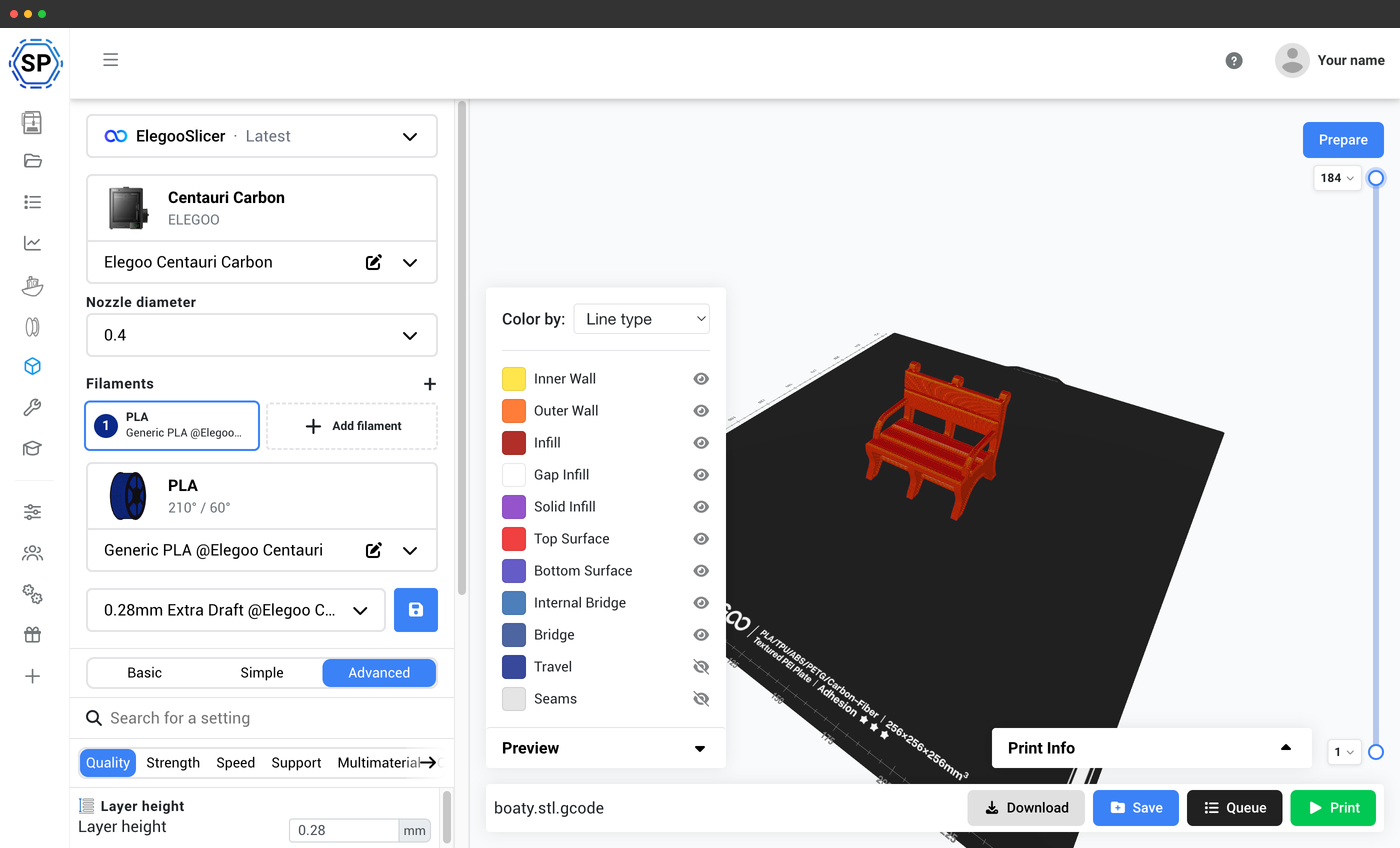Open the Support settings tab
This screenshot has height=848, width=1400.
coord(296,763)
